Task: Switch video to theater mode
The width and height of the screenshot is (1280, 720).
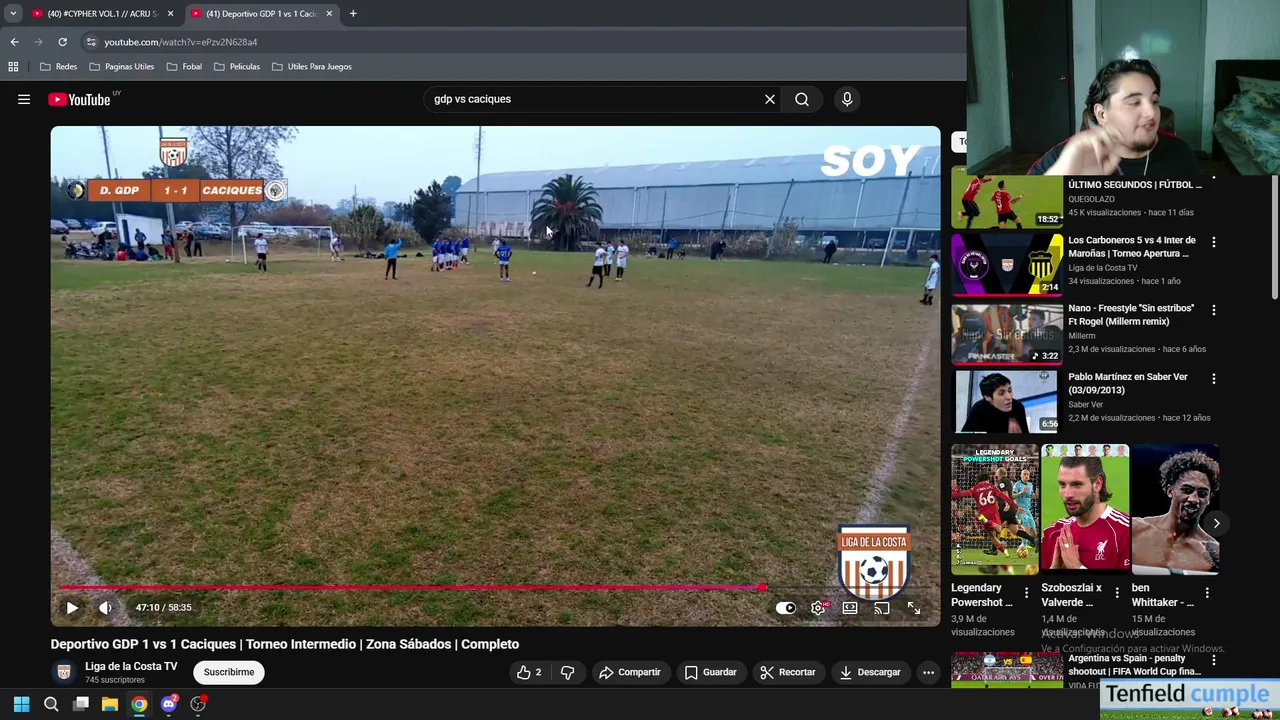Action: click(x=850, y=607)
